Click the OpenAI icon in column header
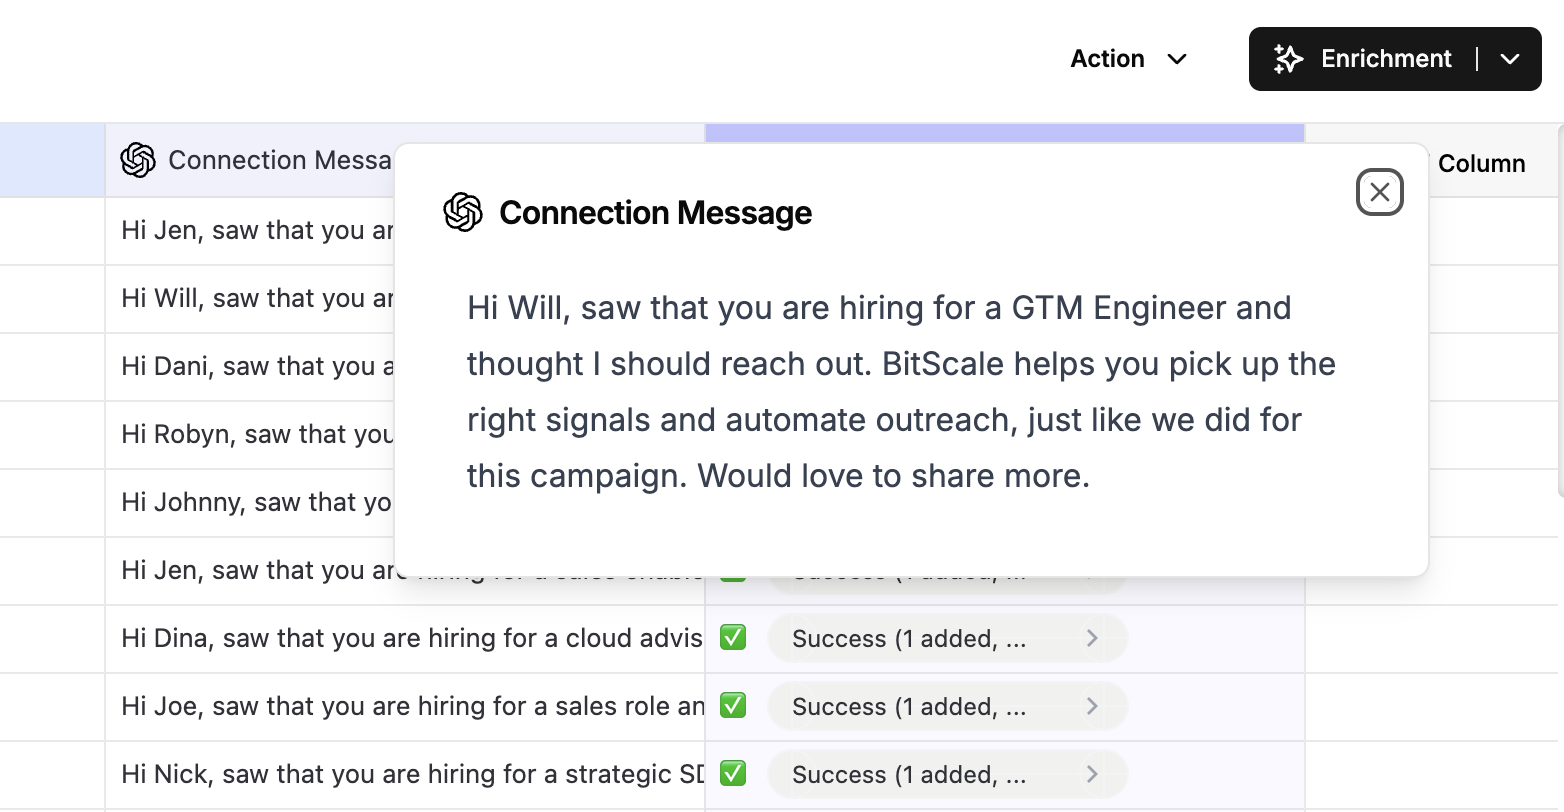 click(138, 160)
